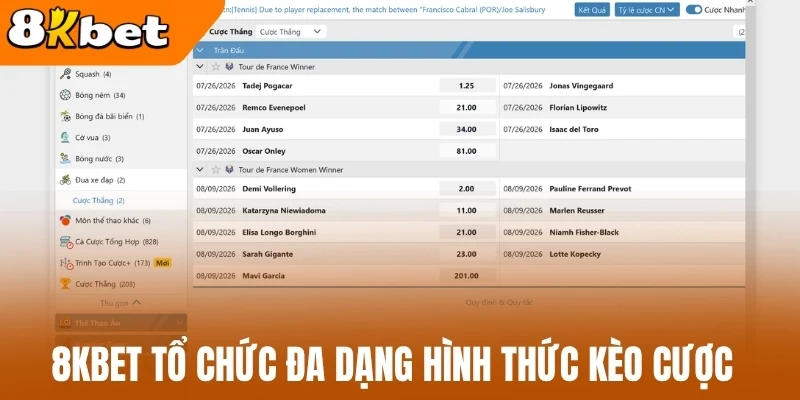This screenshot has width=800, height=400.
Task: Bet on Katarzyna Niewiadoma at 11.00
Action: pyautogui.click(x=467, y=210)
